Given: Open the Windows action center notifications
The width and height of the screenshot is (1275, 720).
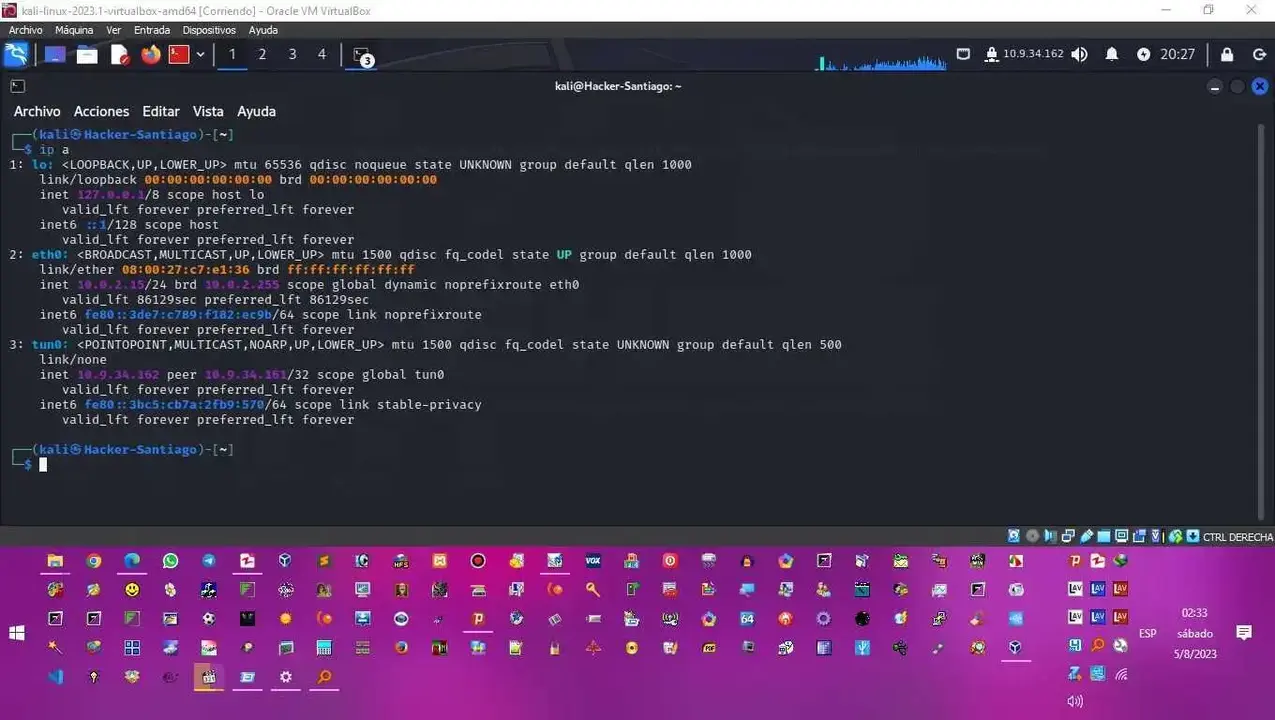Looking at the screenshot, I should (x=1244, y=633).
